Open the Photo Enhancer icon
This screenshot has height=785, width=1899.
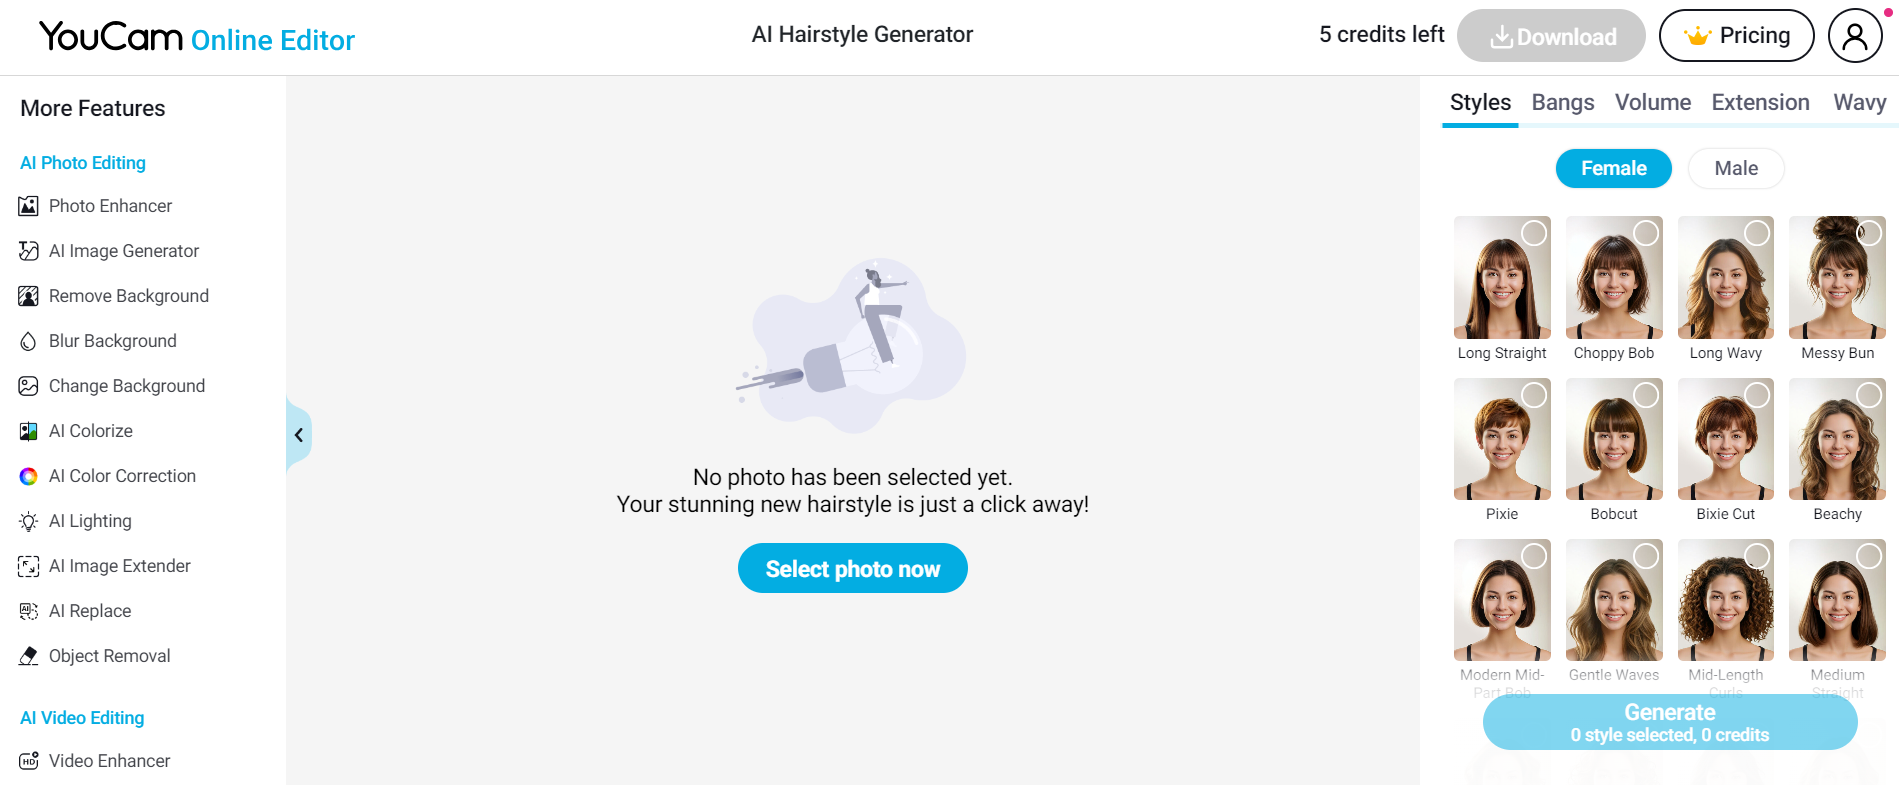pyautogui.click(x=28, y=206)
